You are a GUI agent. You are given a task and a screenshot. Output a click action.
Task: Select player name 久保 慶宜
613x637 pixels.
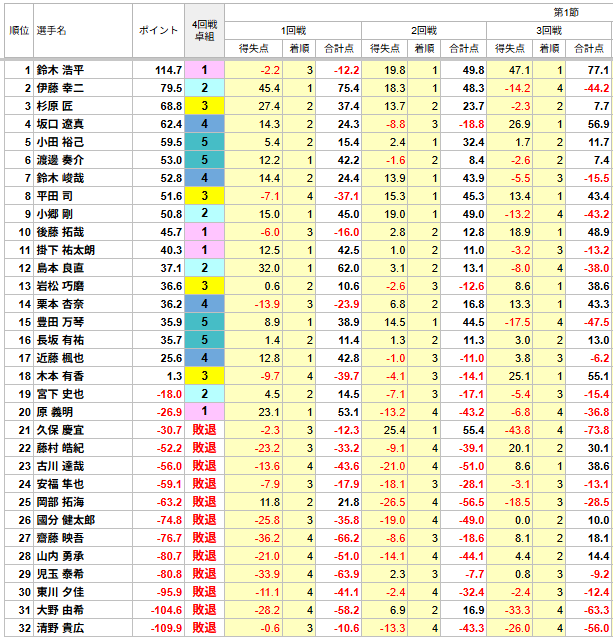pyautogui.click(x=60, y=430)
